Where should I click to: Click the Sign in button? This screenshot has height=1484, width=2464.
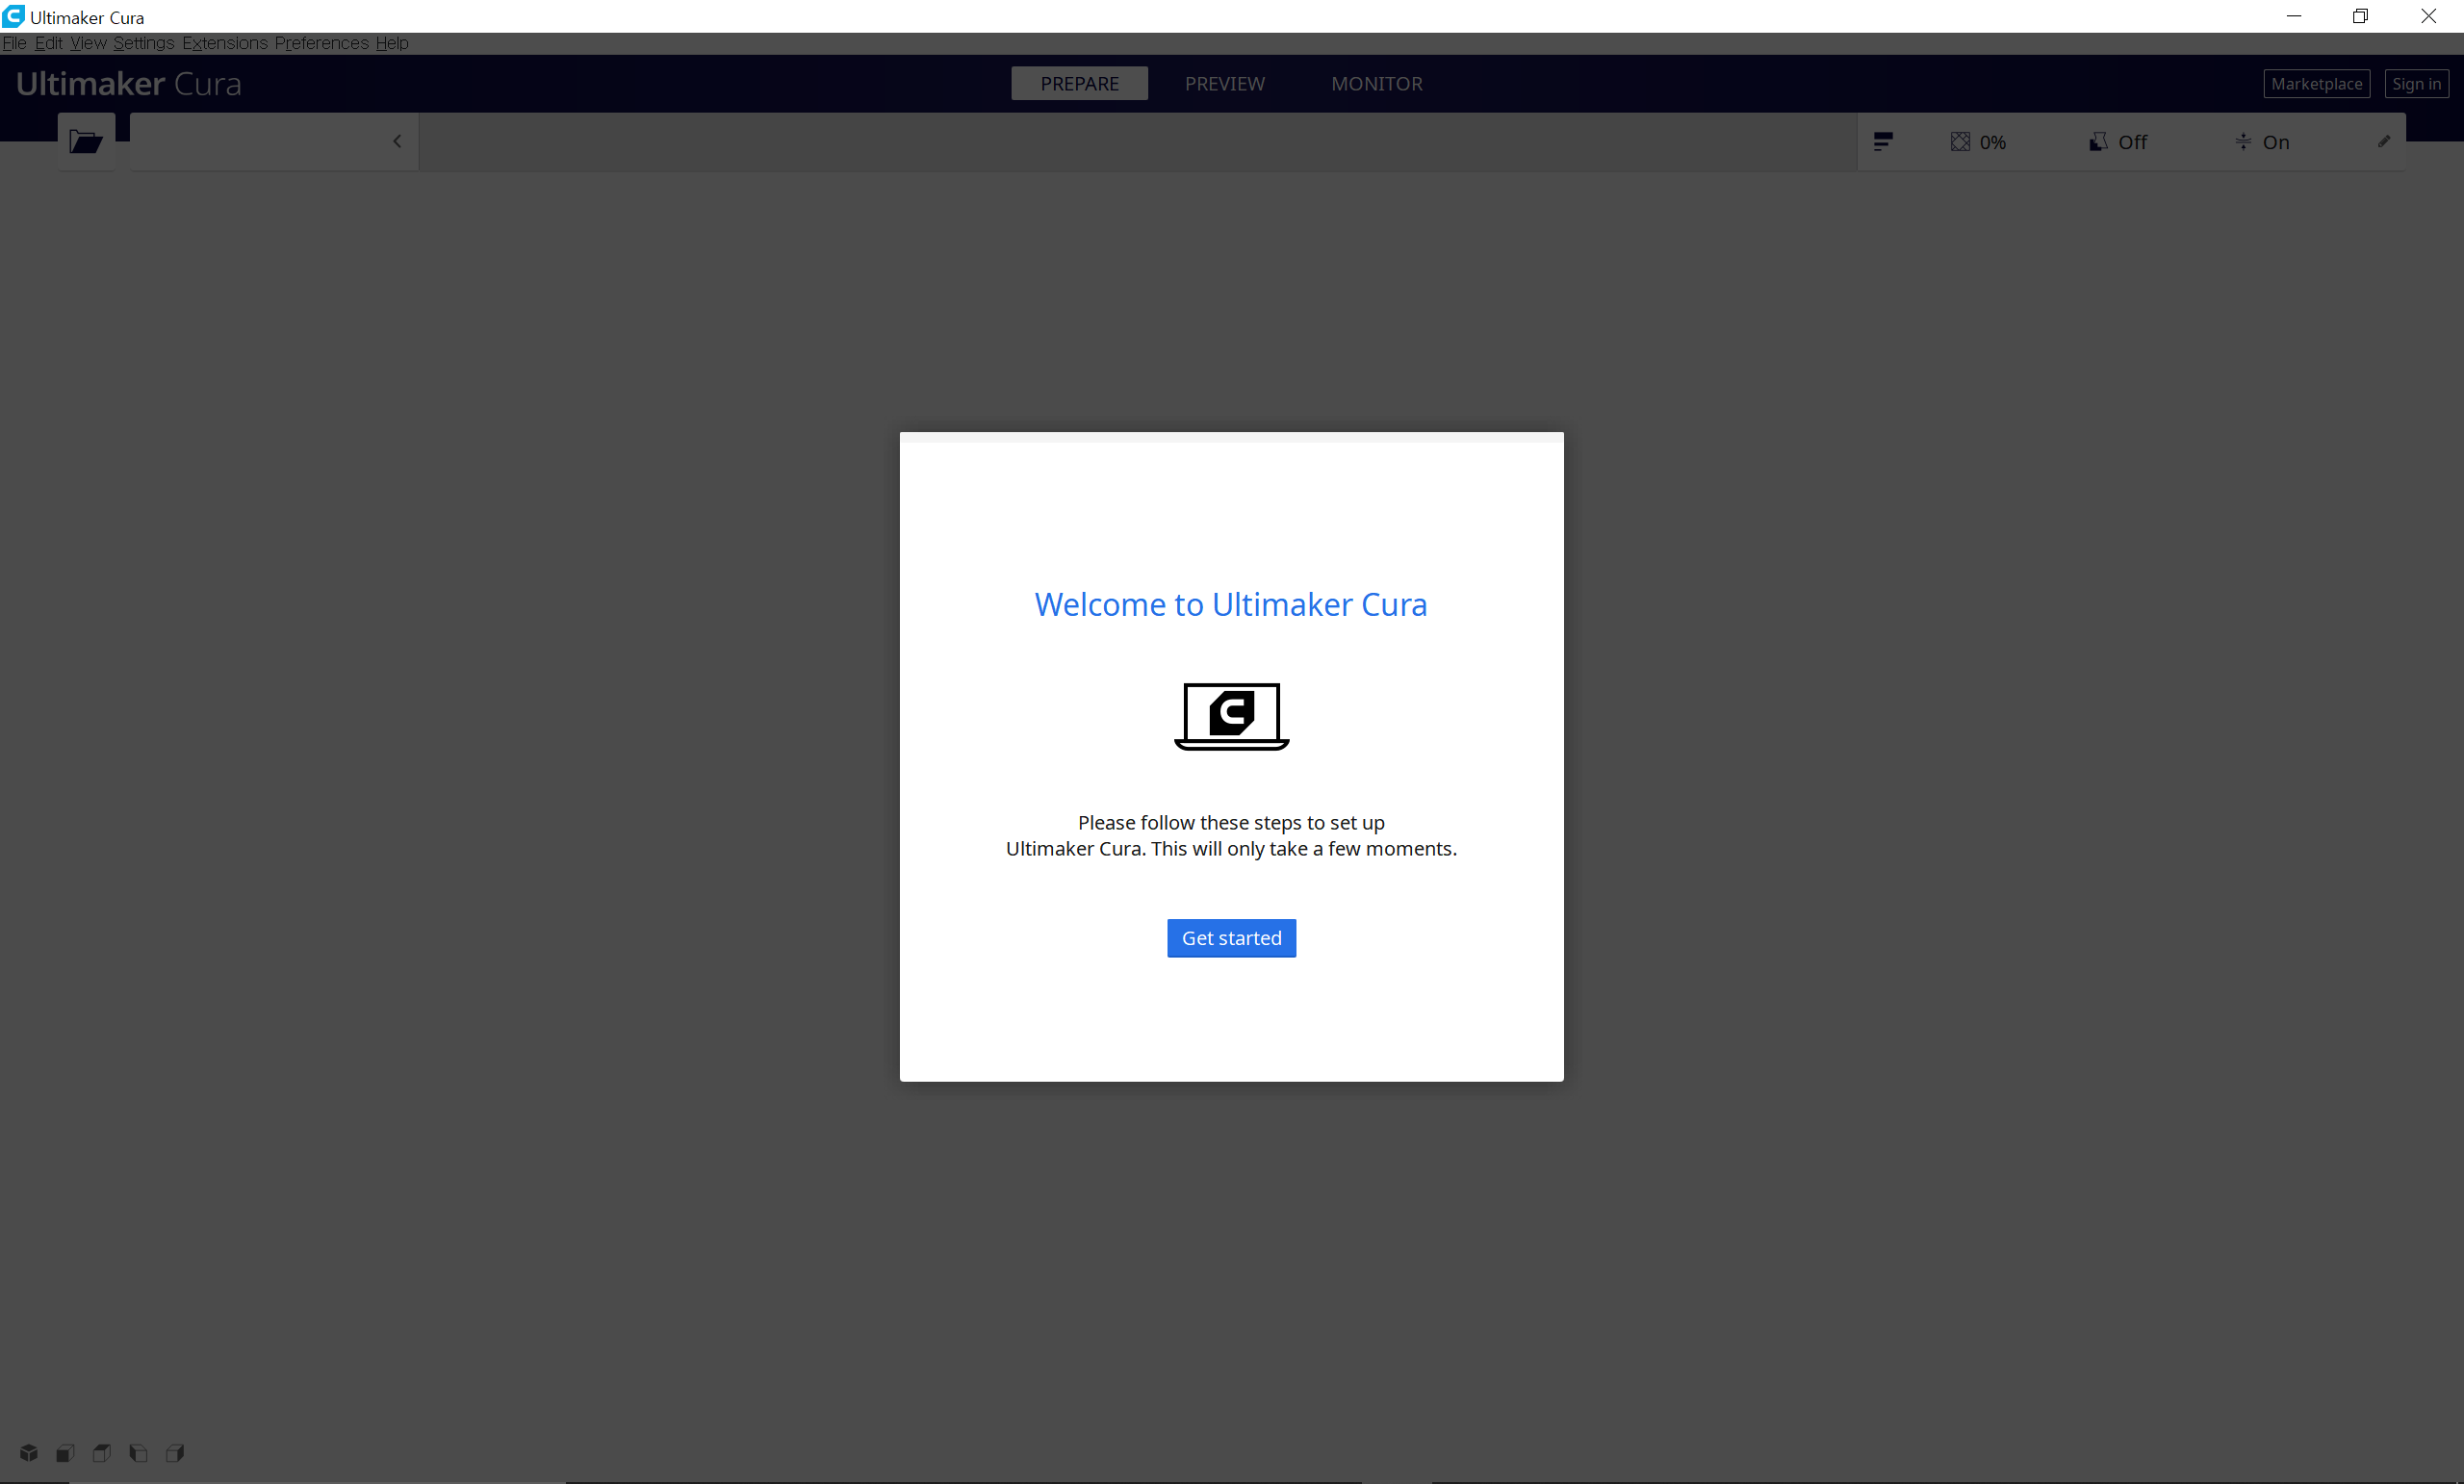2416,84
